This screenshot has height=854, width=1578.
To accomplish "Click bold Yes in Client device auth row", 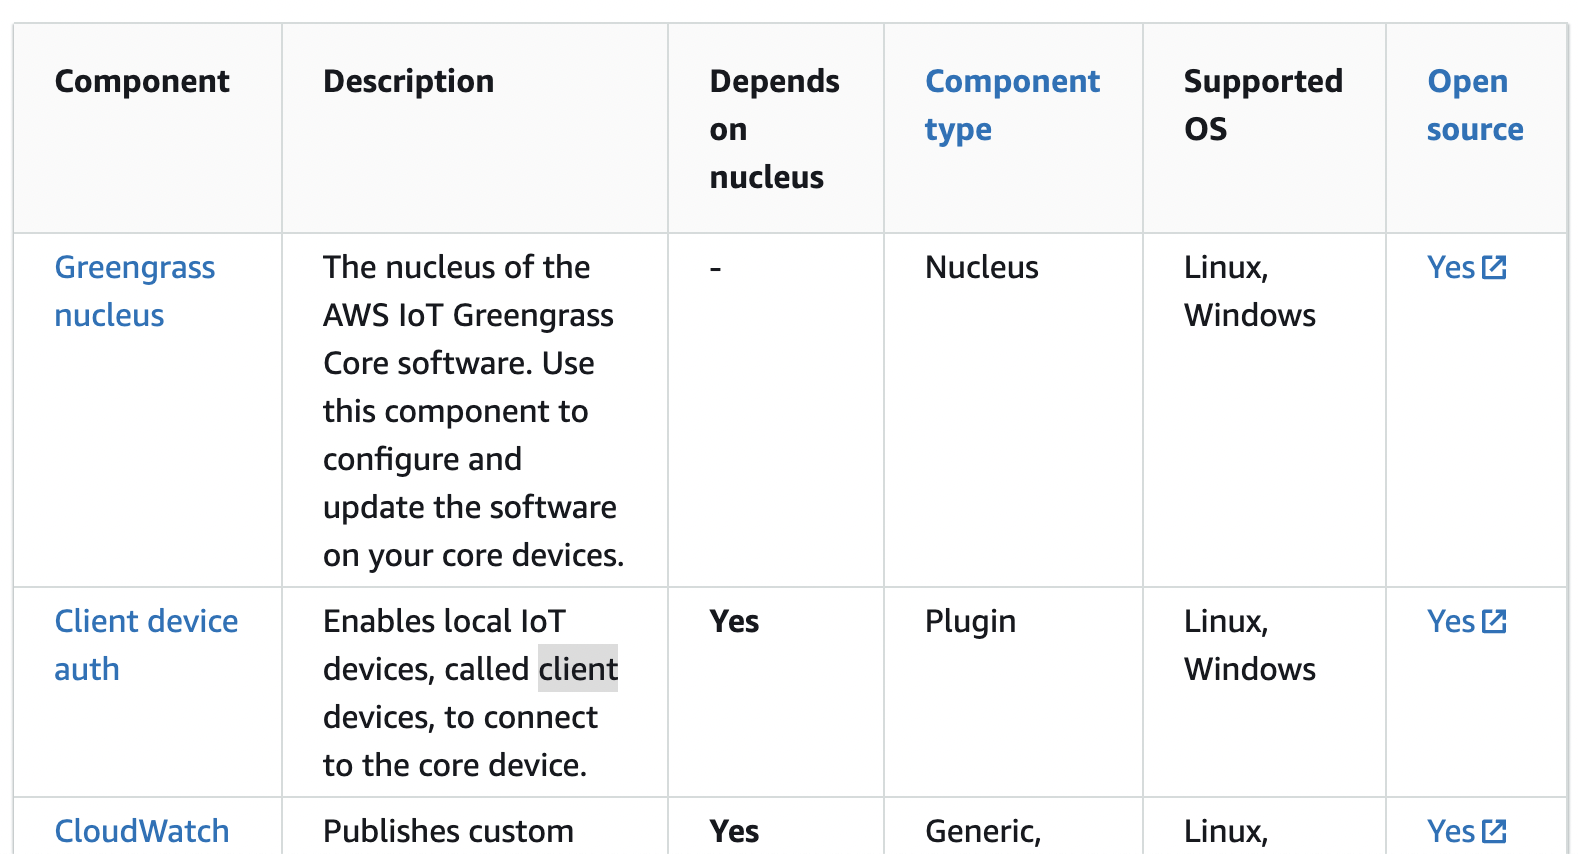I will tap(734, 621).
